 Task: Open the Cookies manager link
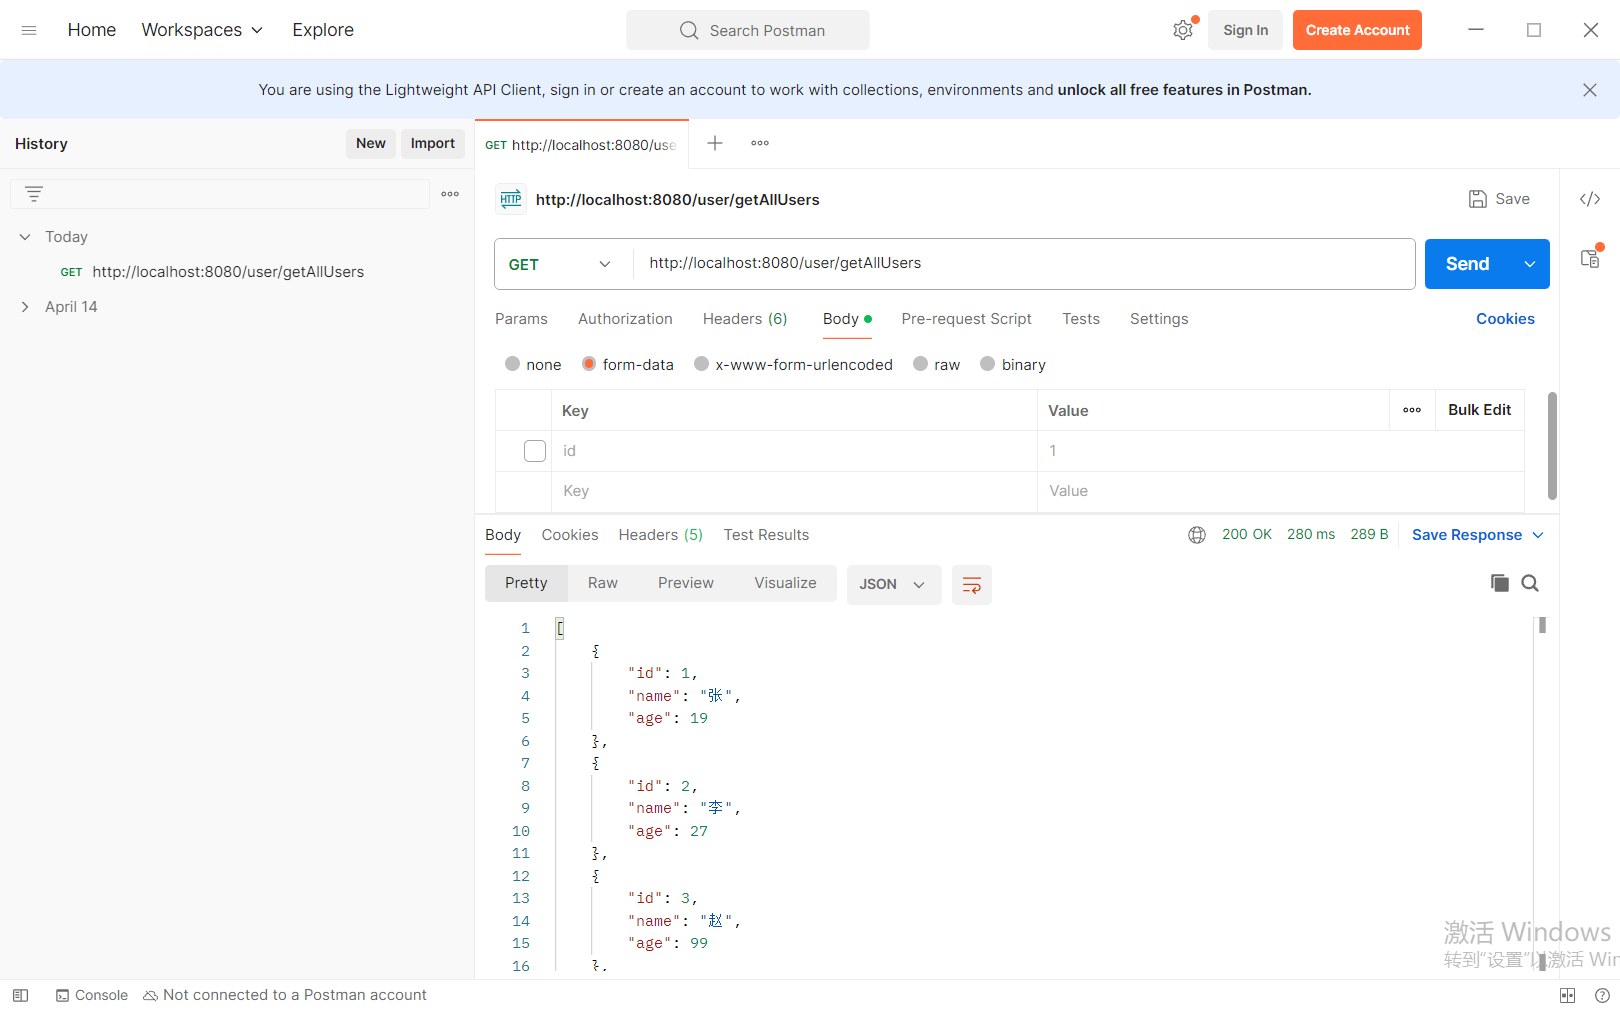coord(1505,318)
